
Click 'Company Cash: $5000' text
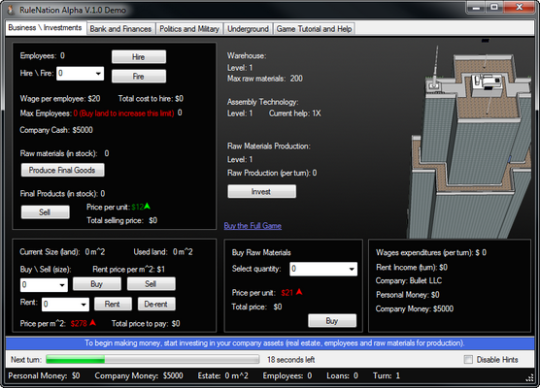coord(56,130)
